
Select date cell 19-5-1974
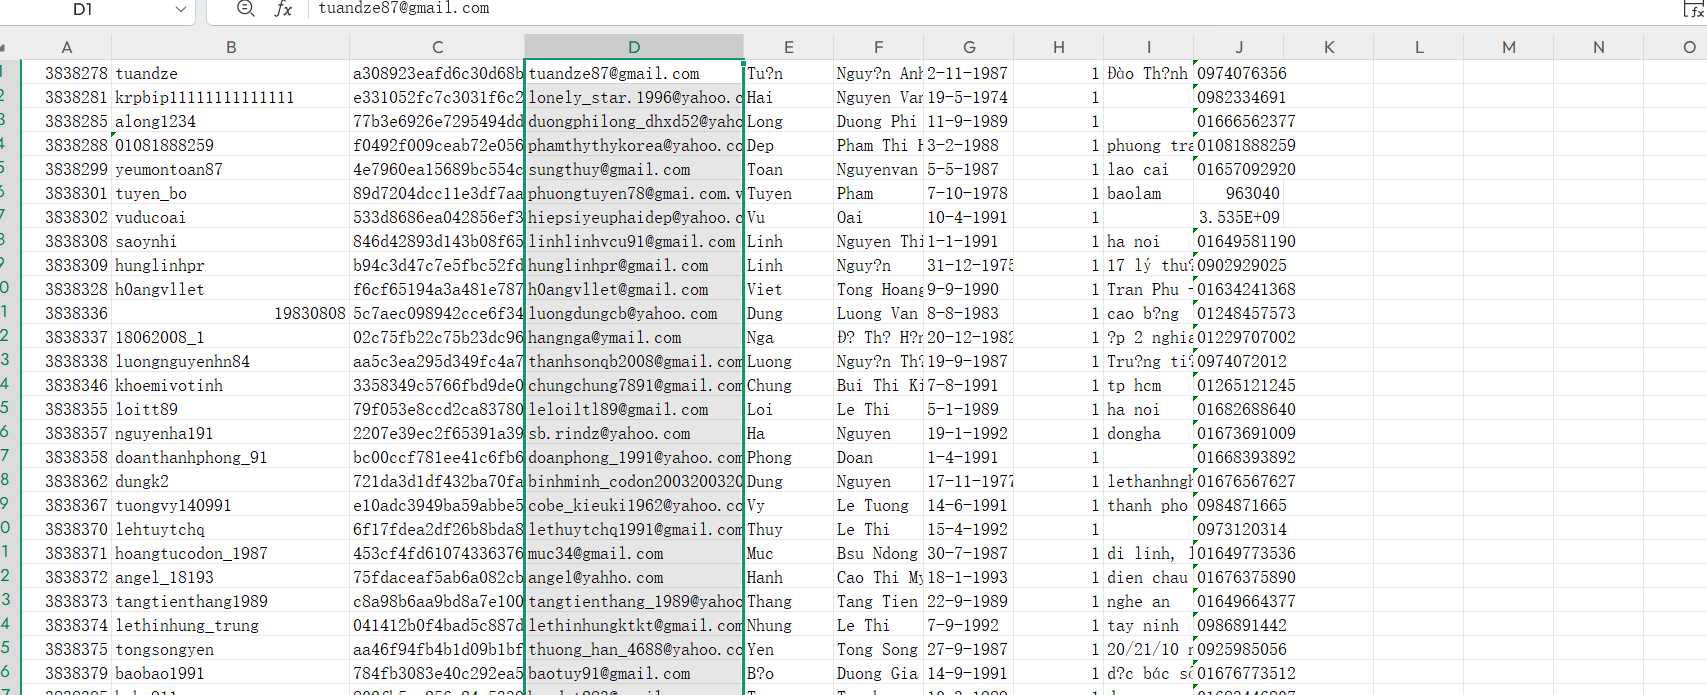pyautogui.click(x=969, y=97)
